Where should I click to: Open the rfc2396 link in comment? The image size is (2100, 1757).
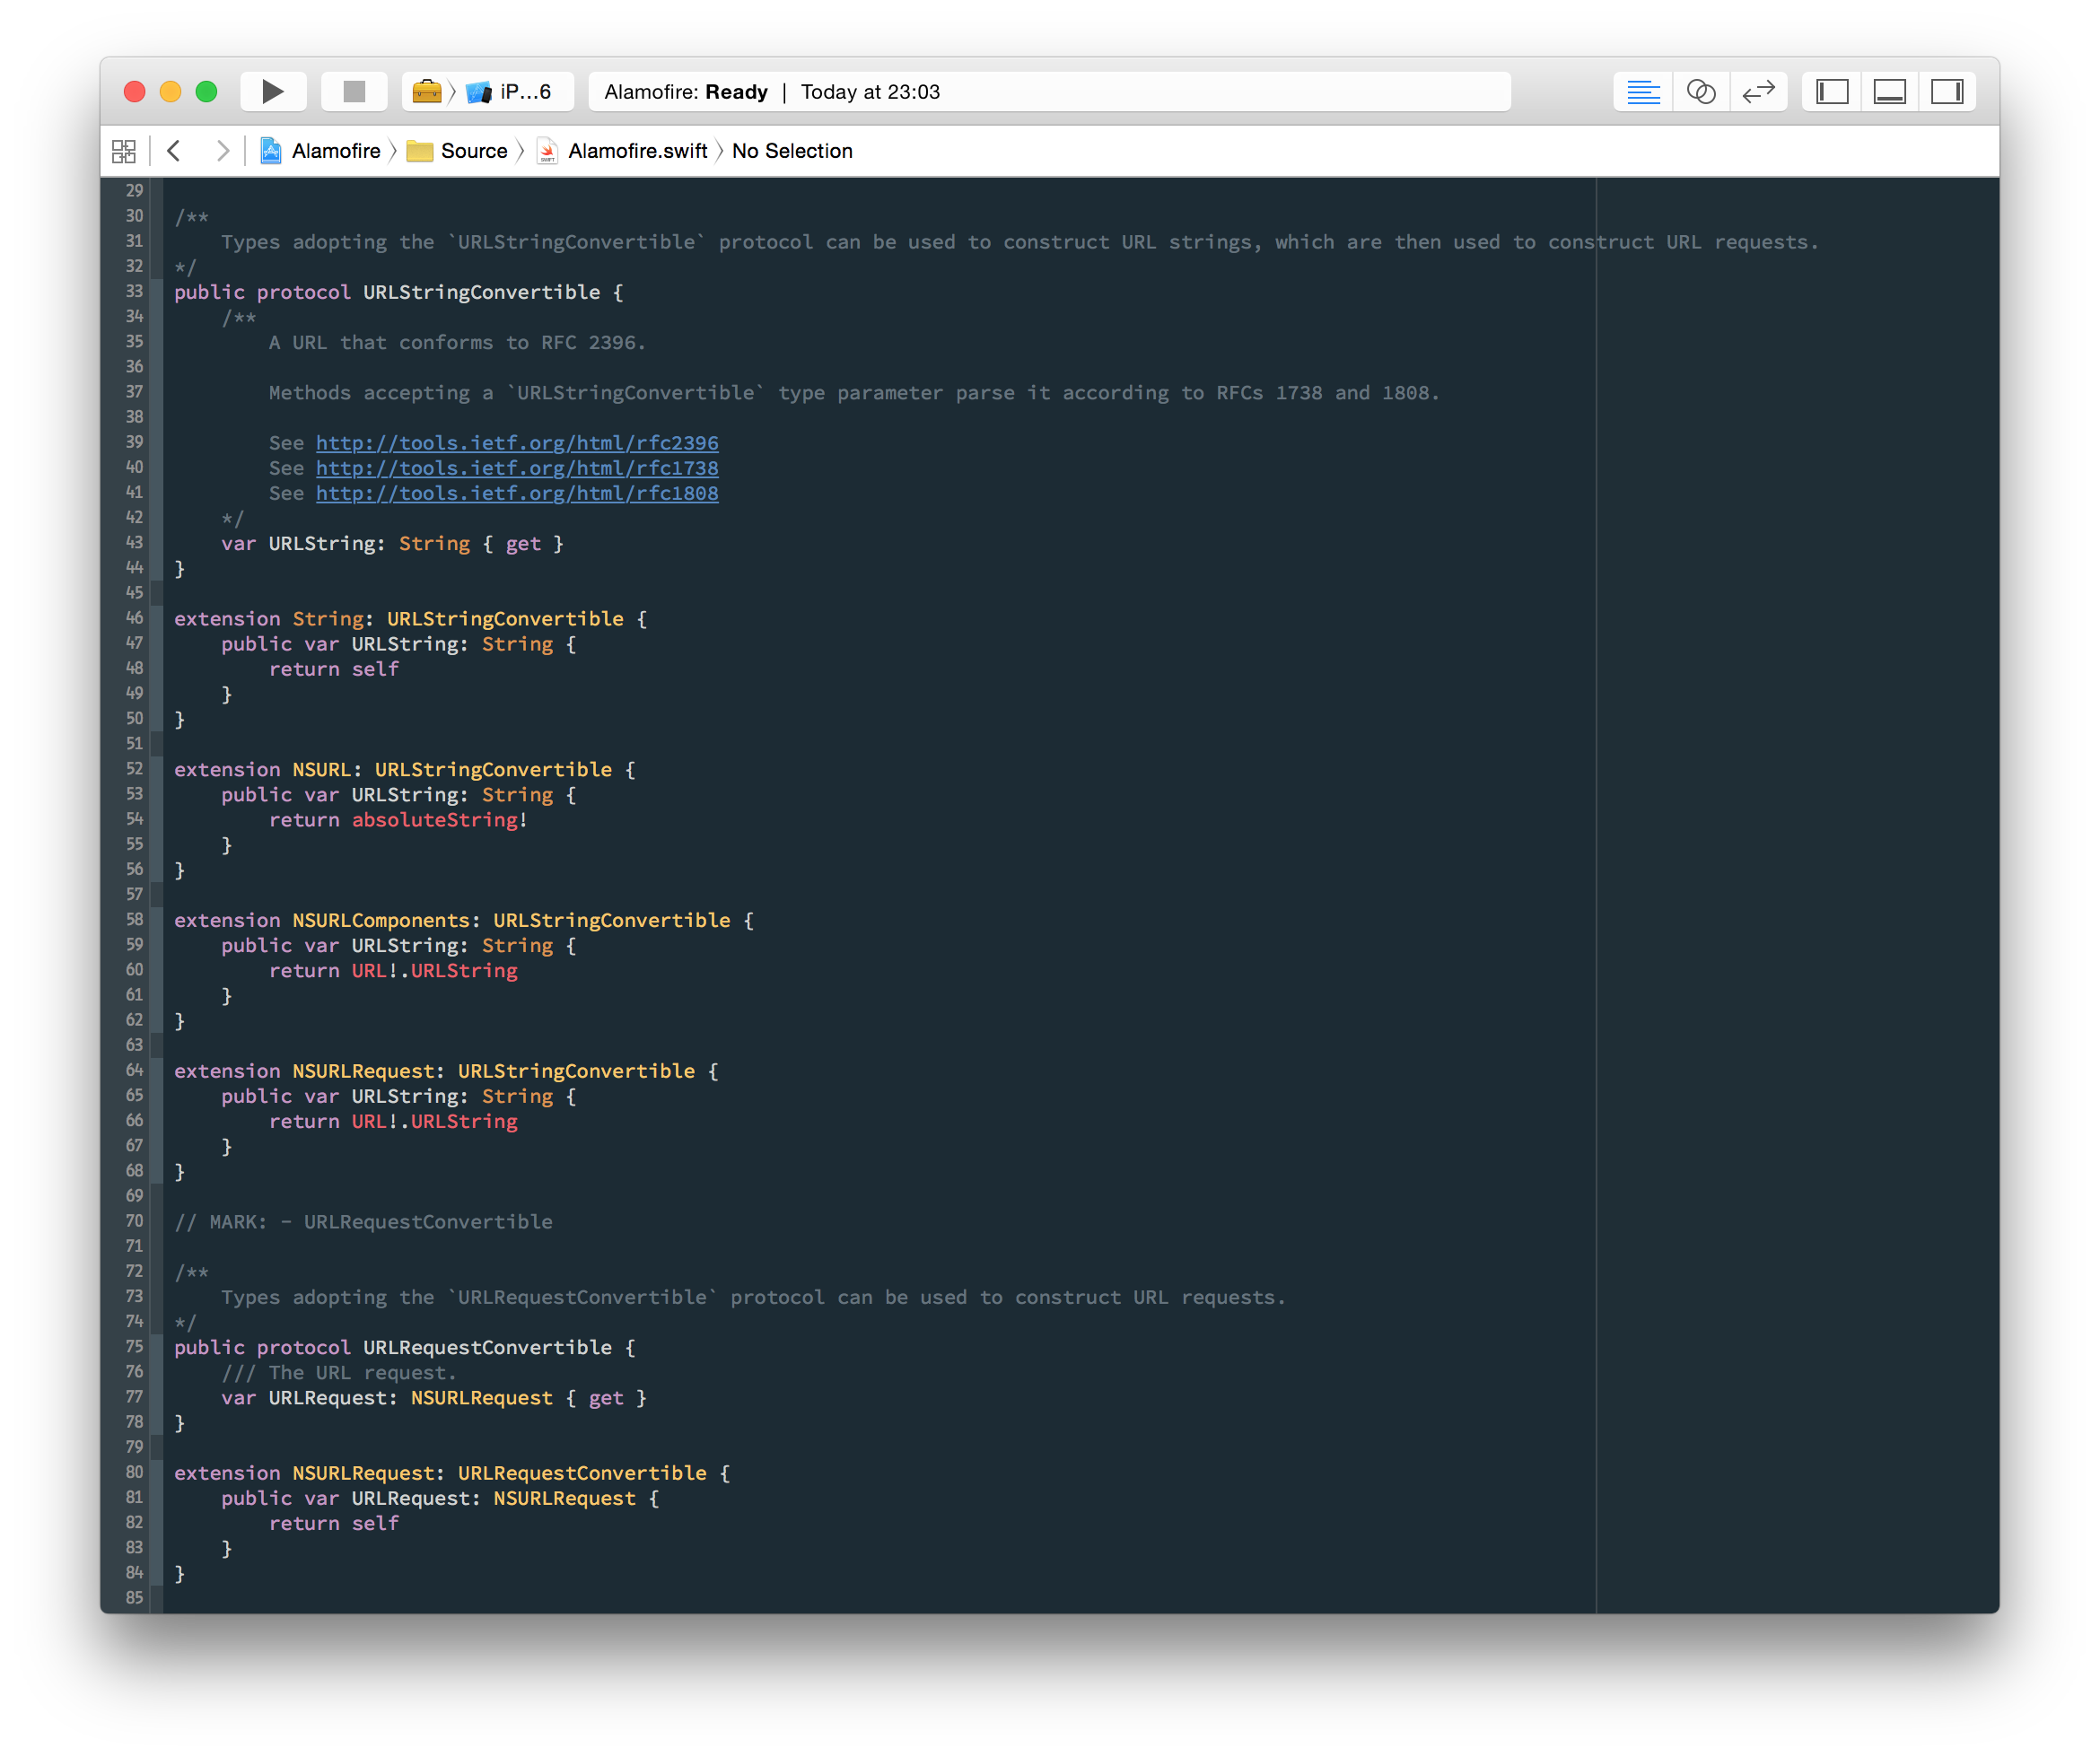pyautogui.click(x=517, y=443)
